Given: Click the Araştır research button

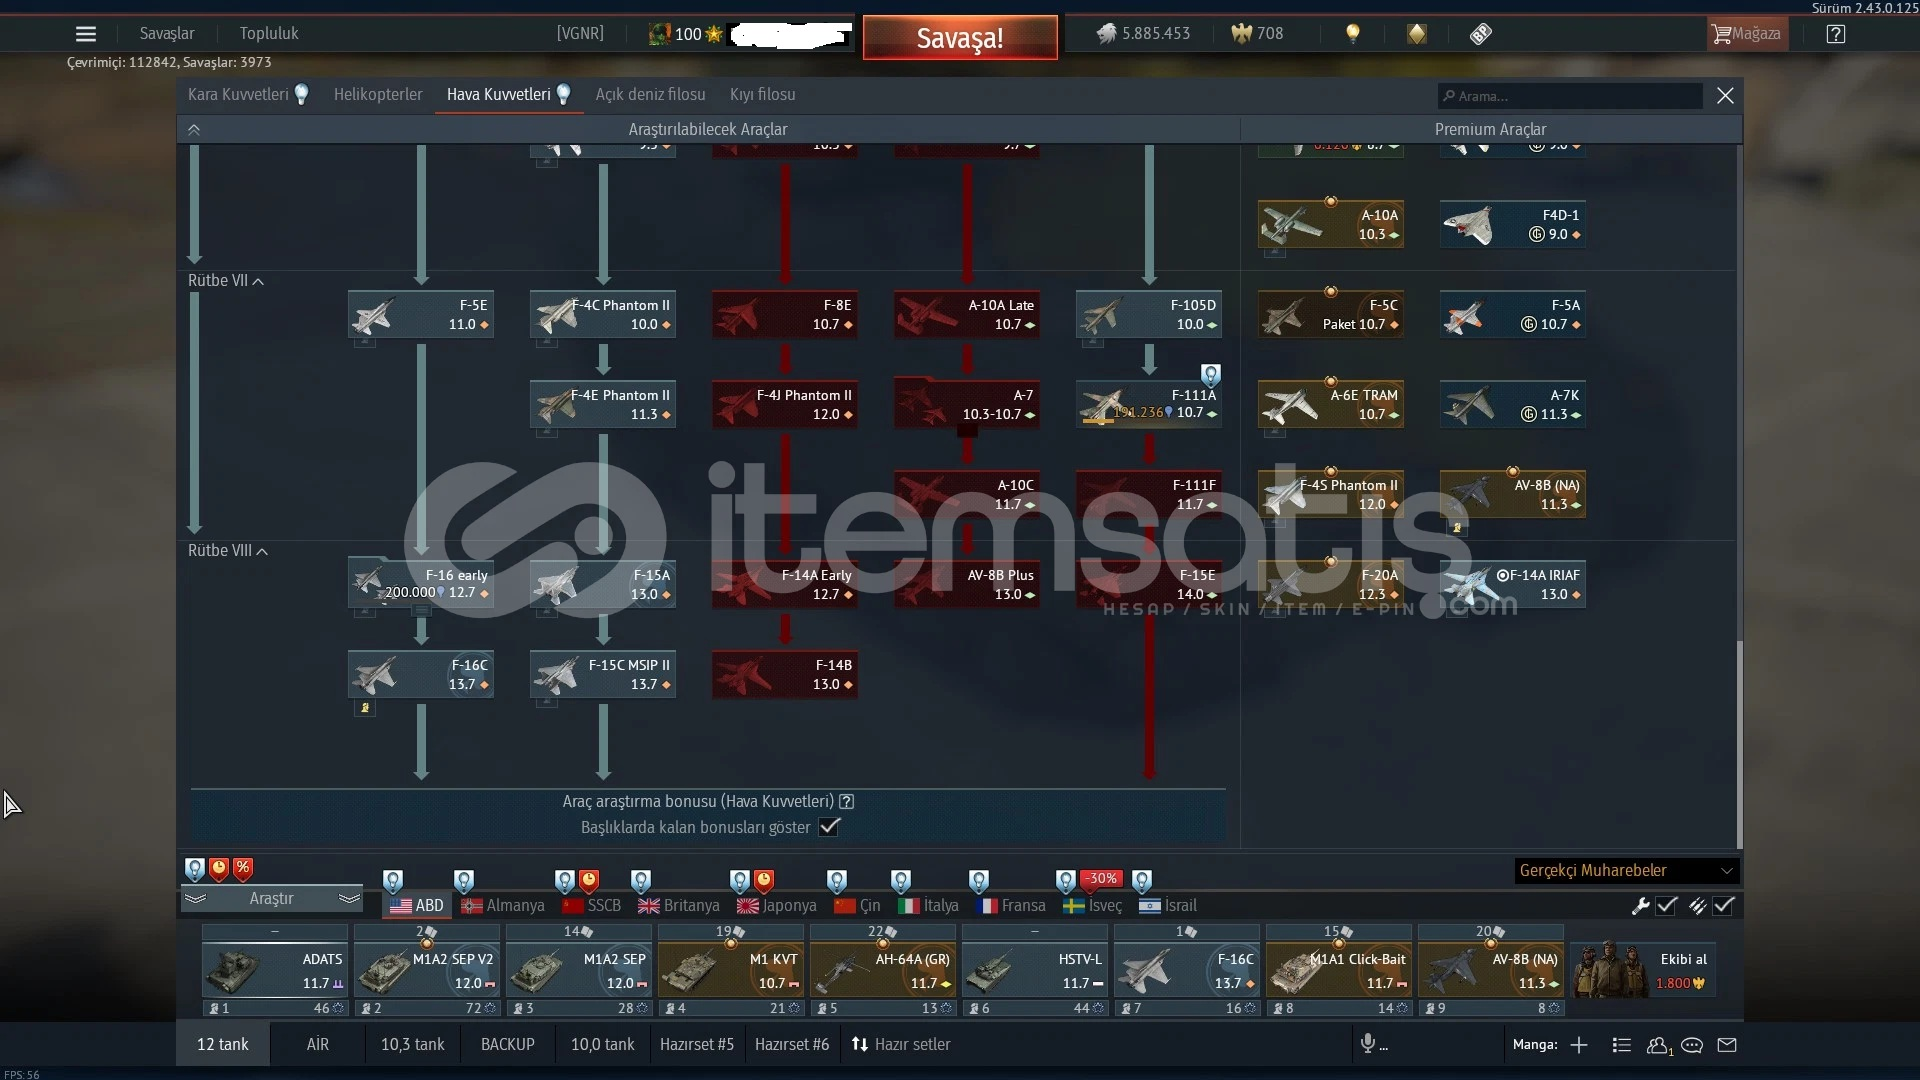Looking at the screenshot, I should tap(272, 898).
